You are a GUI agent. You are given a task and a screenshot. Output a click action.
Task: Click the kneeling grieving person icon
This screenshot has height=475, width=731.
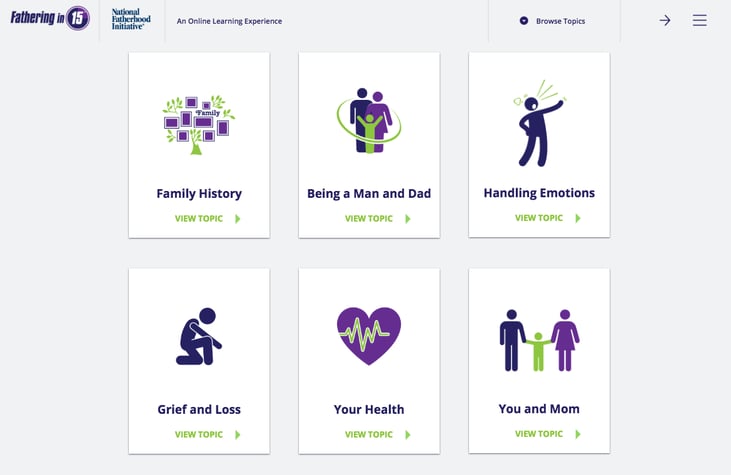pyautogui.click(x=199, y=336)
